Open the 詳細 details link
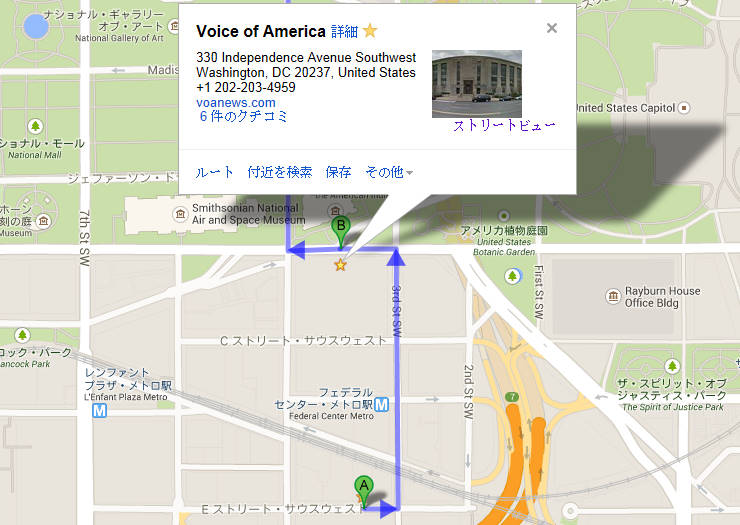The height and width of the screenshot is (525, 740). click(344, 32)
